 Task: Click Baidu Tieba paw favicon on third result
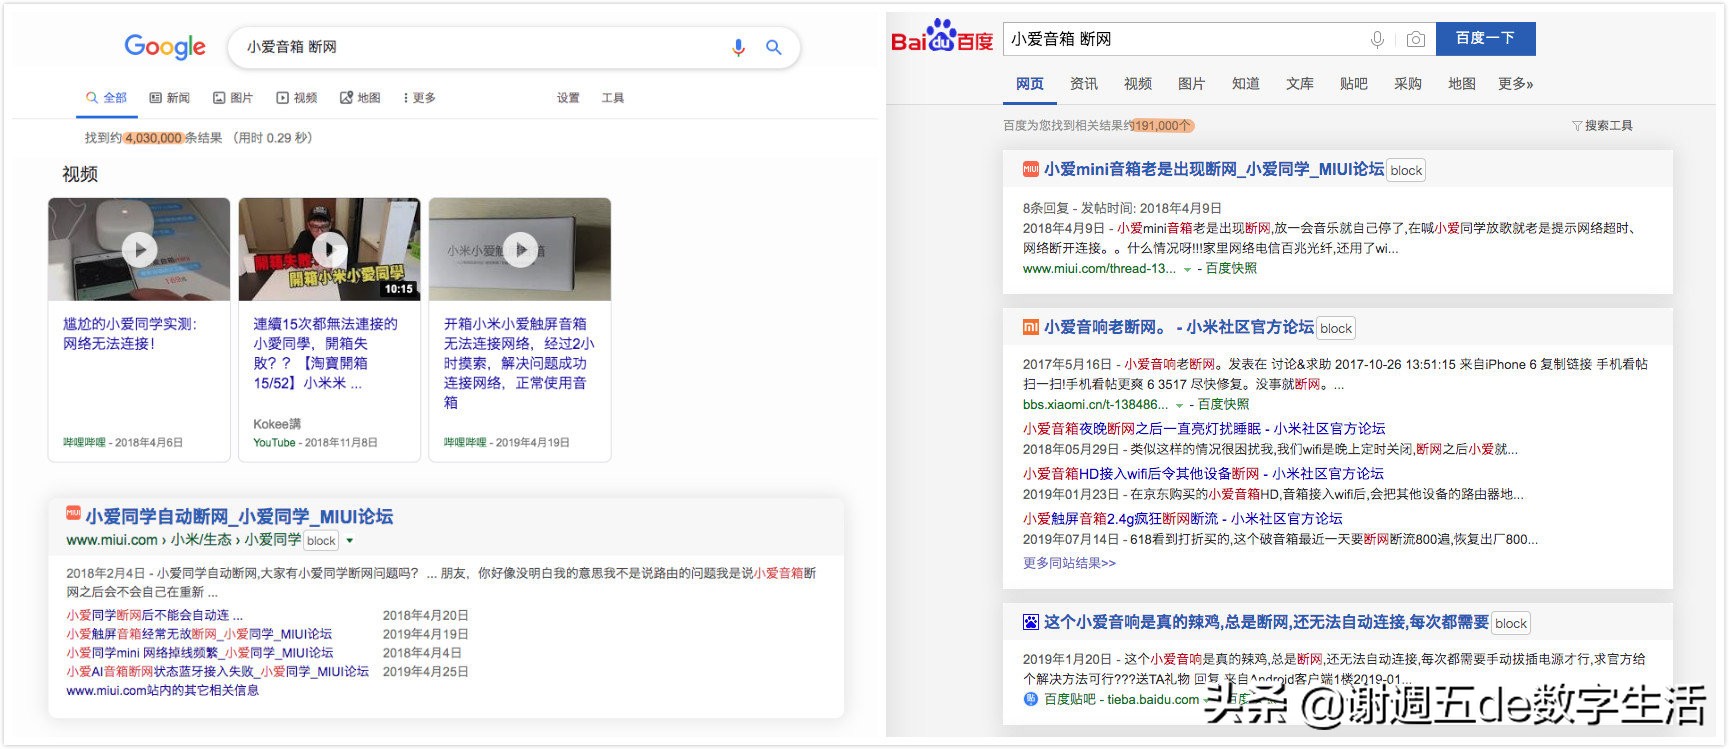tap(1031, 623)
